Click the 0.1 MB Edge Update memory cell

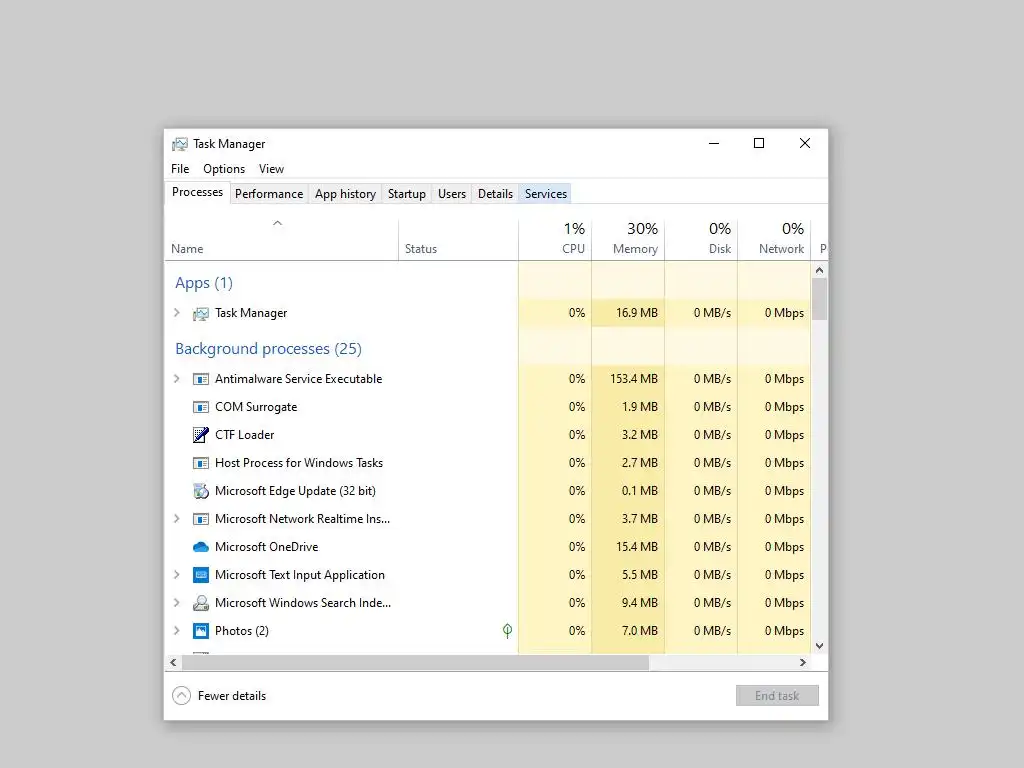(628, 491)
